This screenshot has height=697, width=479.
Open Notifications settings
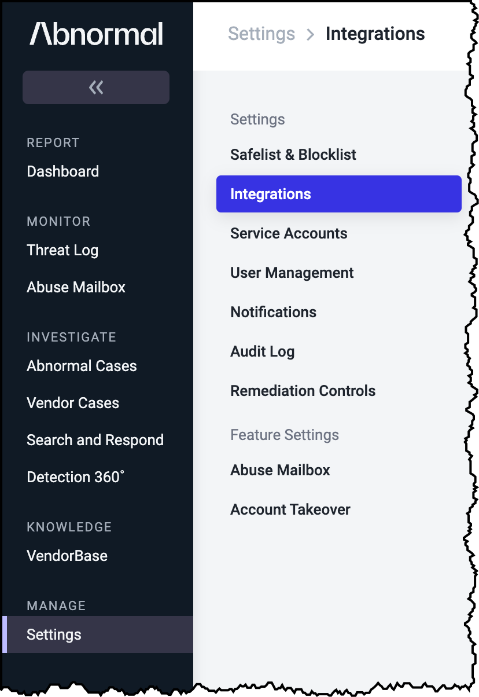tap(273, 312)
